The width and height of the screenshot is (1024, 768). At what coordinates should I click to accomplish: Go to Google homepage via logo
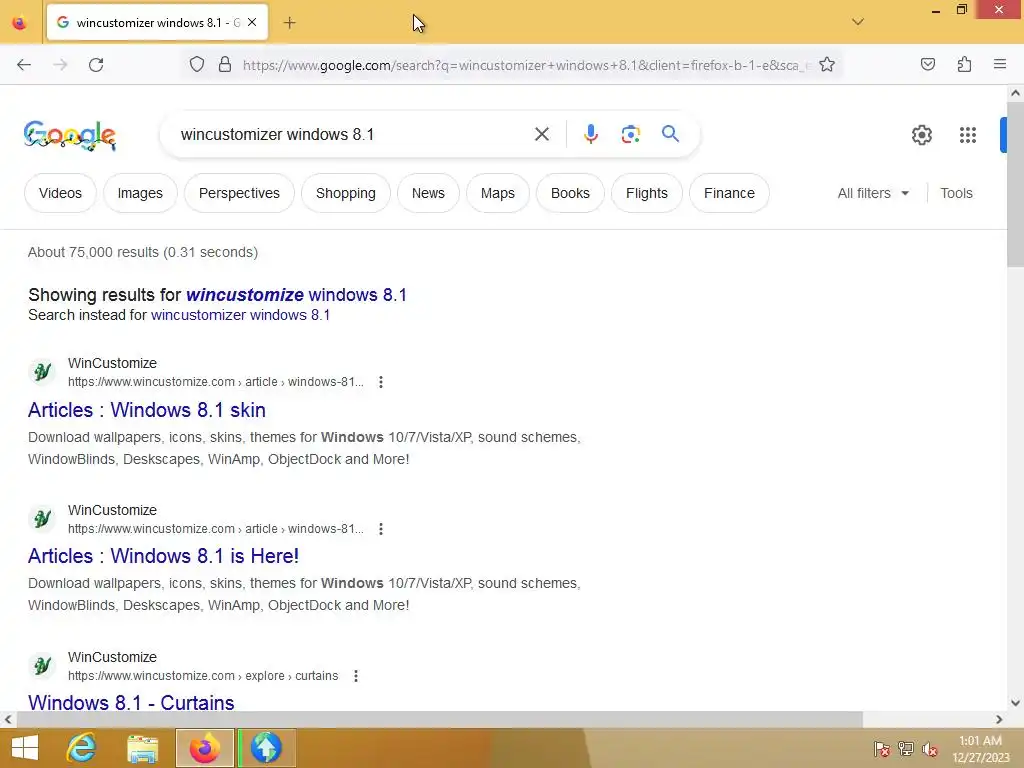(70, 136)
